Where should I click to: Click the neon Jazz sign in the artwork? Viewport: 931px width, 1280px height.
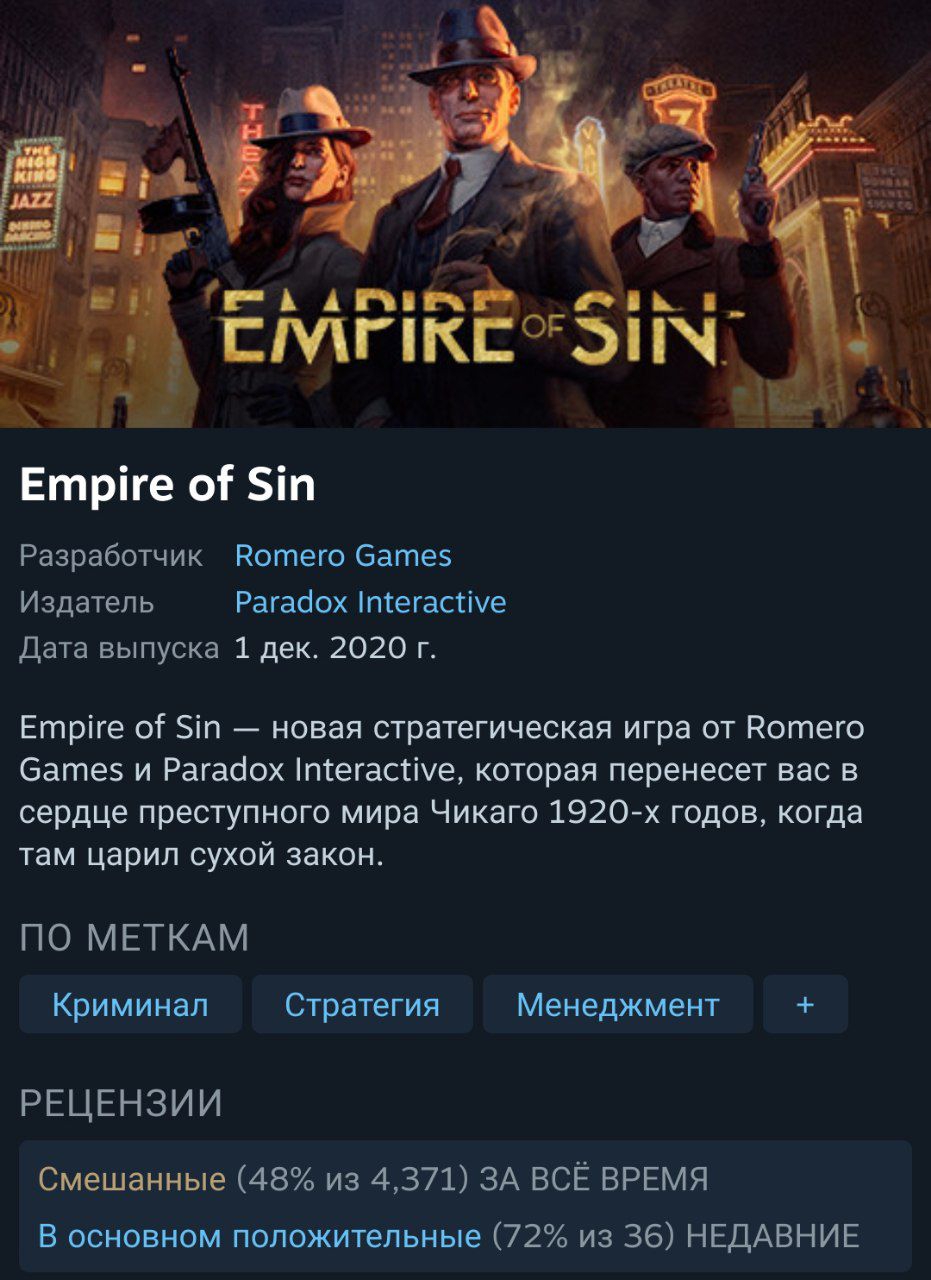(33, 189)
